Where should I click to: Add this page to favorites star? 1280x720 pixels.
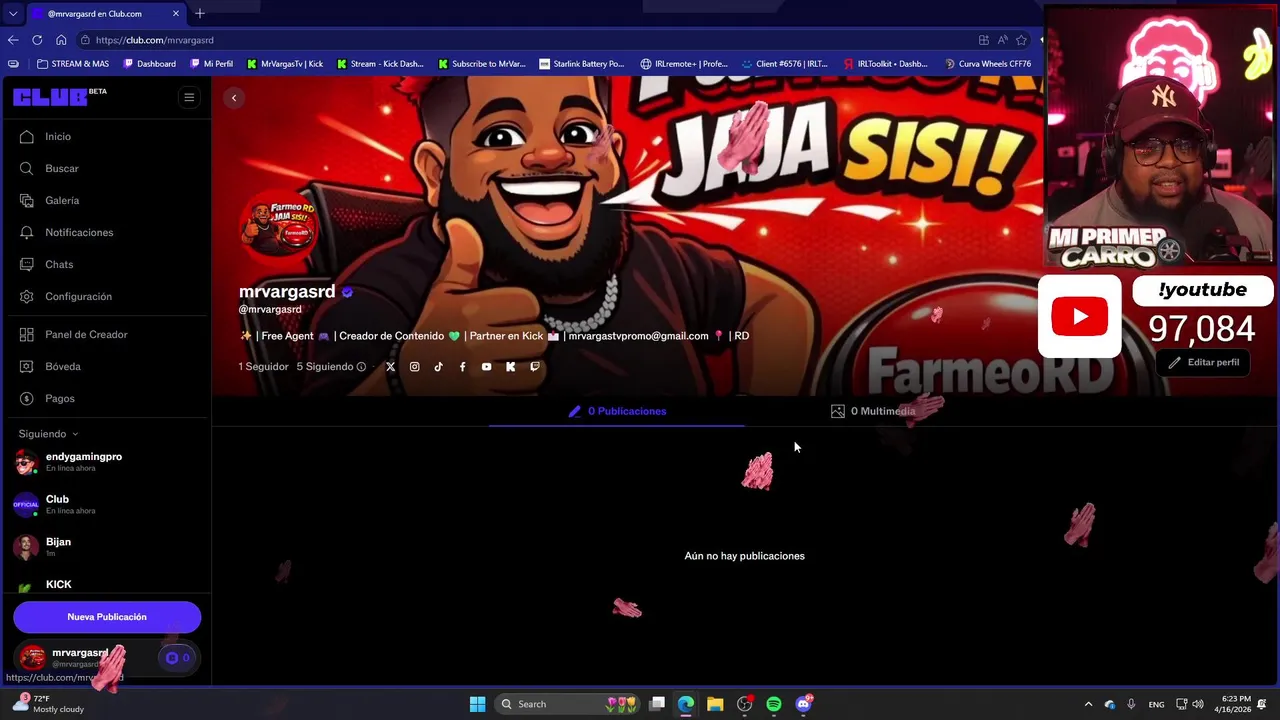click(x=1021, y=40)
